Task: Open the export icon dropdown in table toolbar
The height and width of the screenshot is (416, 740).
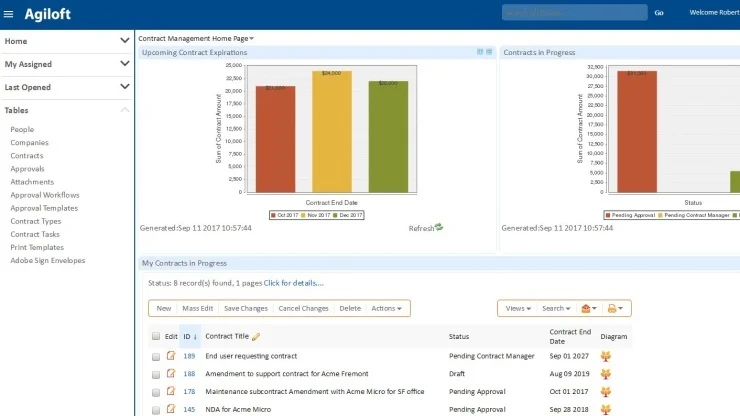Action: coord(591,308)
